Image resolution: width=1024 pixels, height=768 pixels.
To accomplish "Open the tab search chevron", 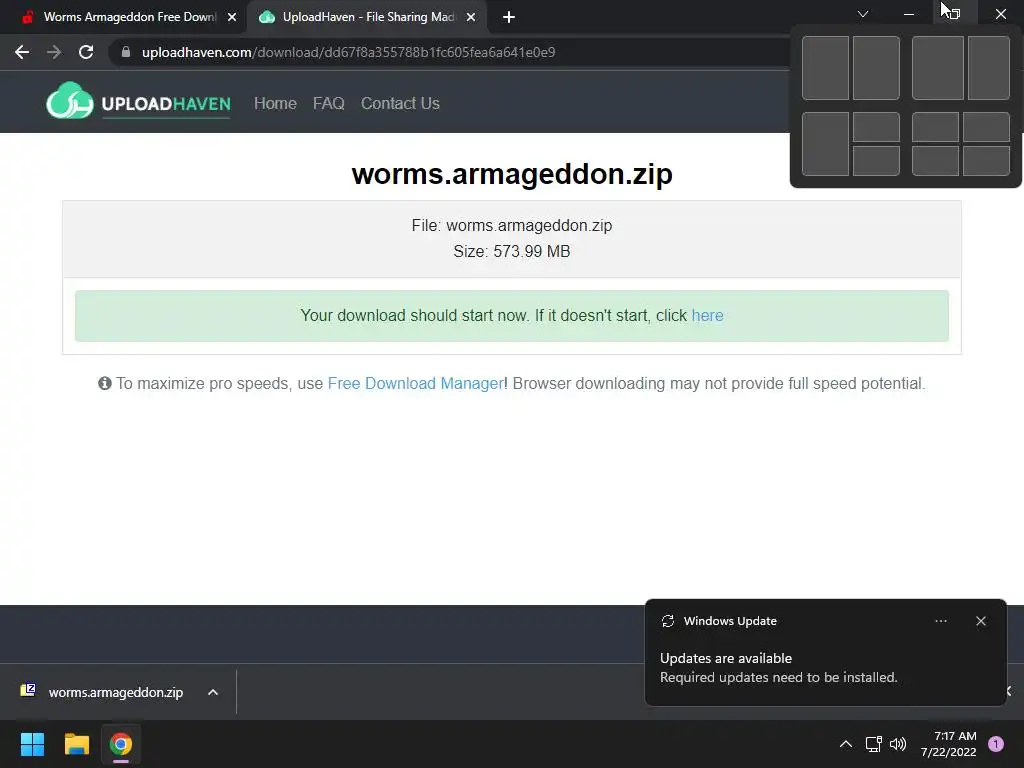I will tap(863, 14).
